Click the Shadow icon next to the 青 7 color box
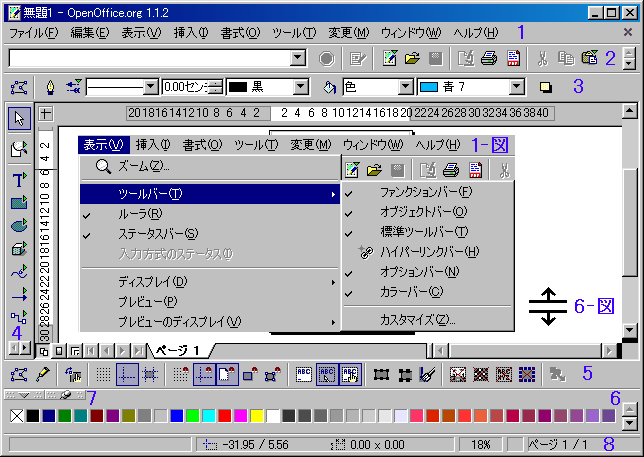Image resolution: width=644 pixels, height=457 pixels. (x=546, y=87)
